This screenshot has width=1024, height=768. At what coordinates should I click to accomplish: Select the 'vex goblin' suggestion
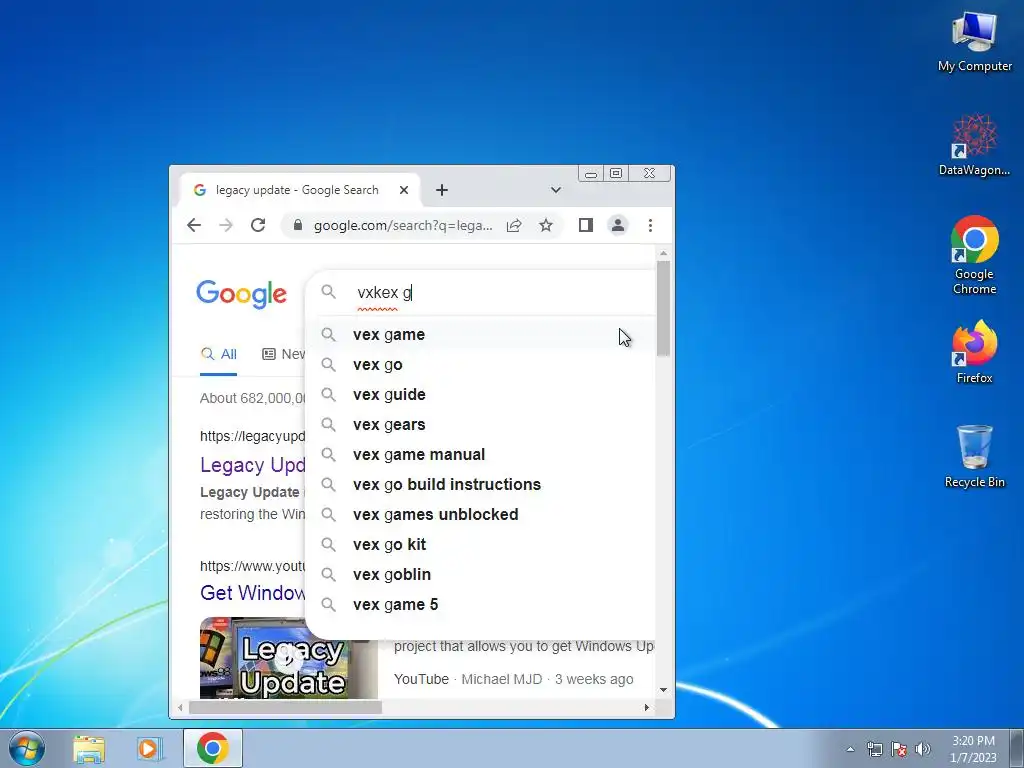pos(481,575)
